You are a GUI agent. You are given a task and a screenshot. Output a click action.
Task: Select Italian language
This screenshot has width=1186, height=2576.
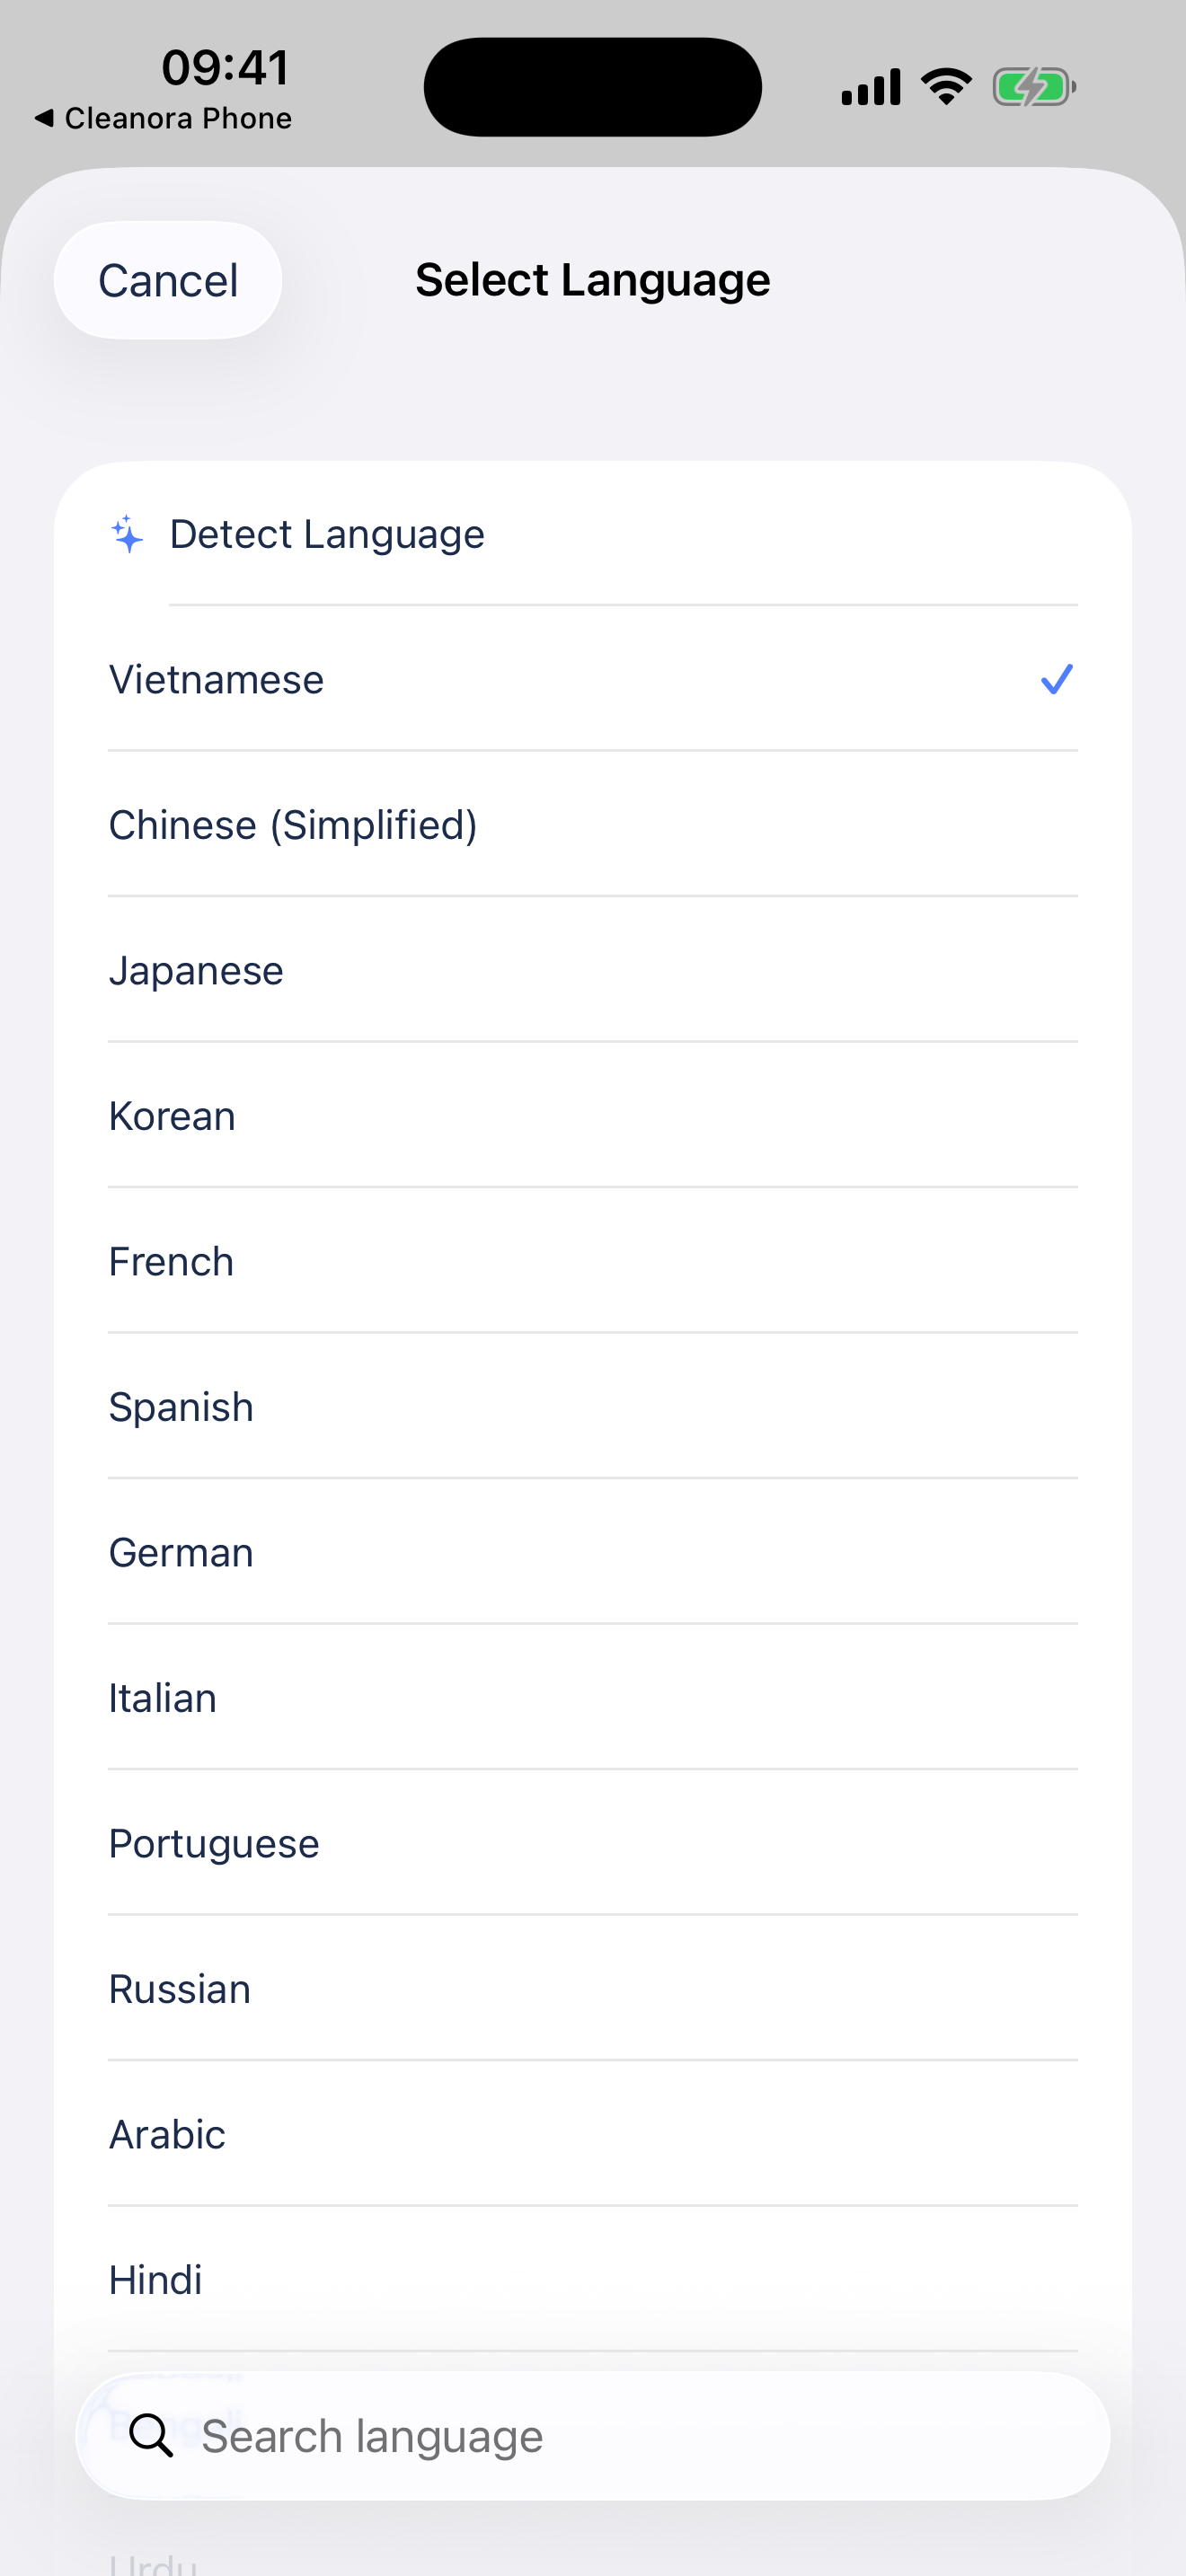coord(593,1698)
